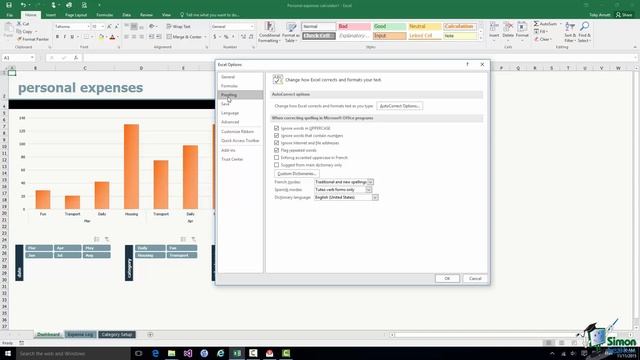
Task: Click the Excel icon in Windows taskbar
Action: pyautogui.click(x=237, y=353)
